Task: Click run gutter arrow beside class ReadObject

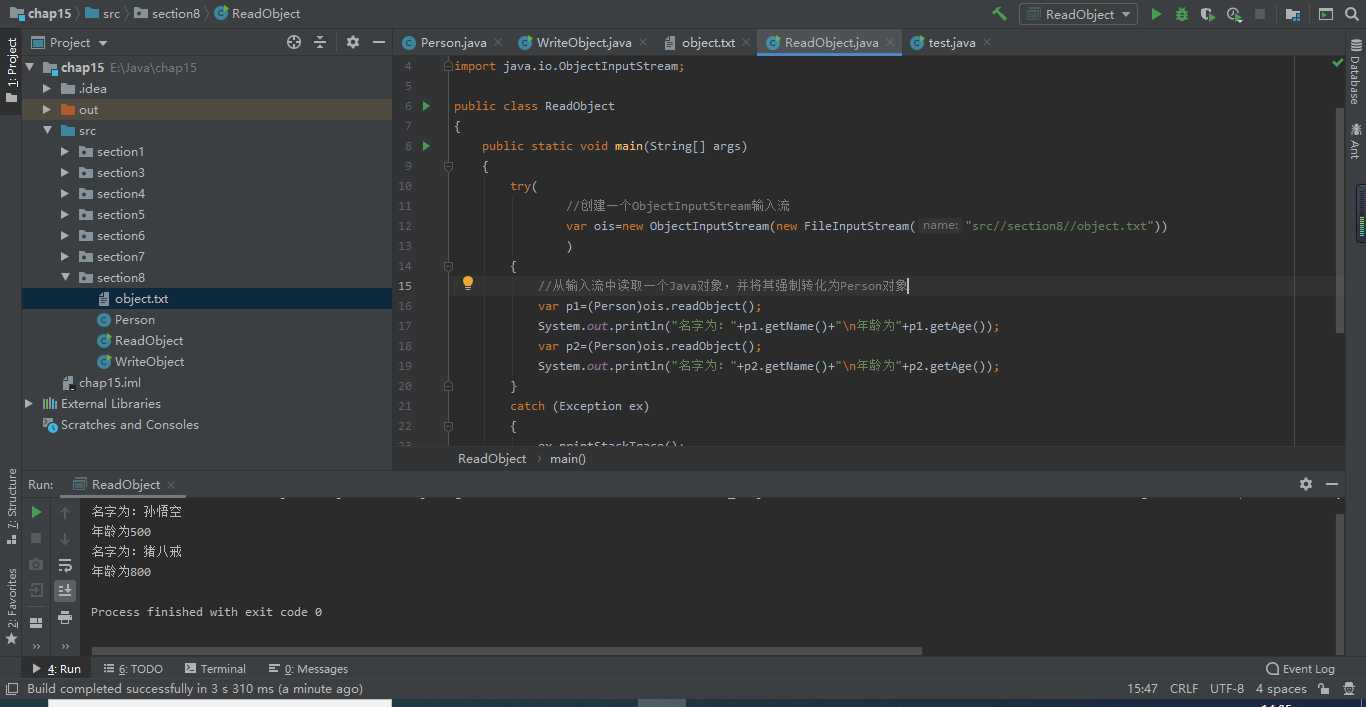Action: click(426, 106)
